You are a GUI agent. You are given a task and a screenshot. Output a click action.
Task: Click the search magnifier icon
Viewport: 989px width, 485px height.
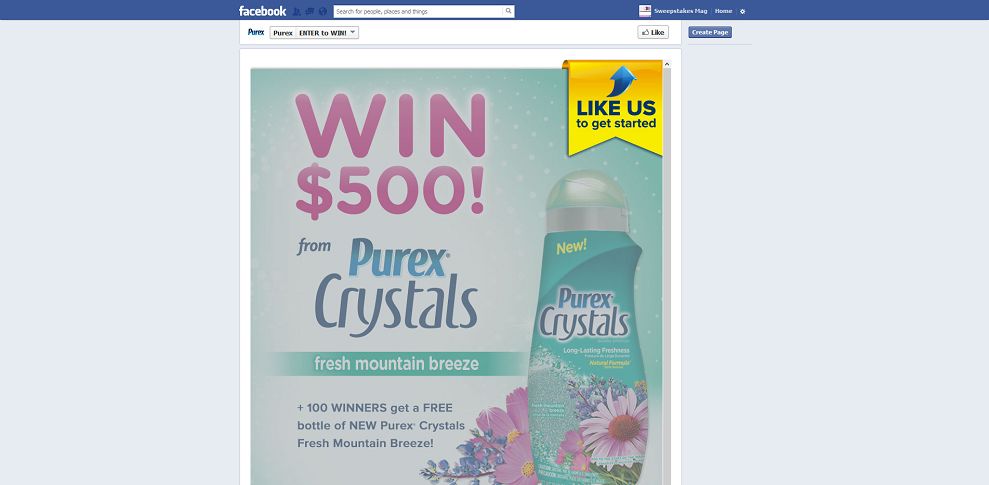[x=508, y=11]
